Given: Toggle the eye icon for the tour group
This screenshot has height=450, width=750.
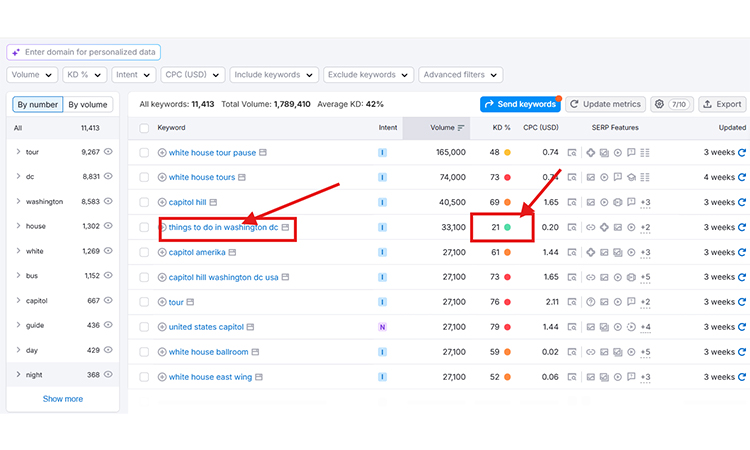Looking at the screenshot, I should [108, 152].
